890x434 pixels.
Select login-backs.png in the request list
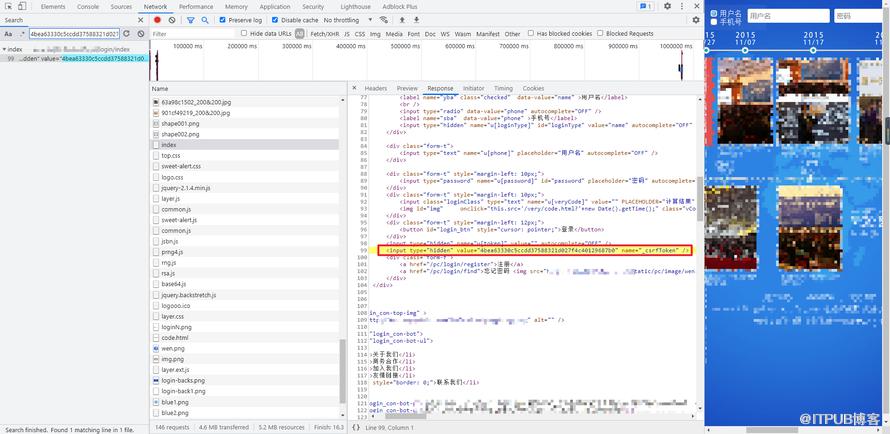tap(245, 381)
